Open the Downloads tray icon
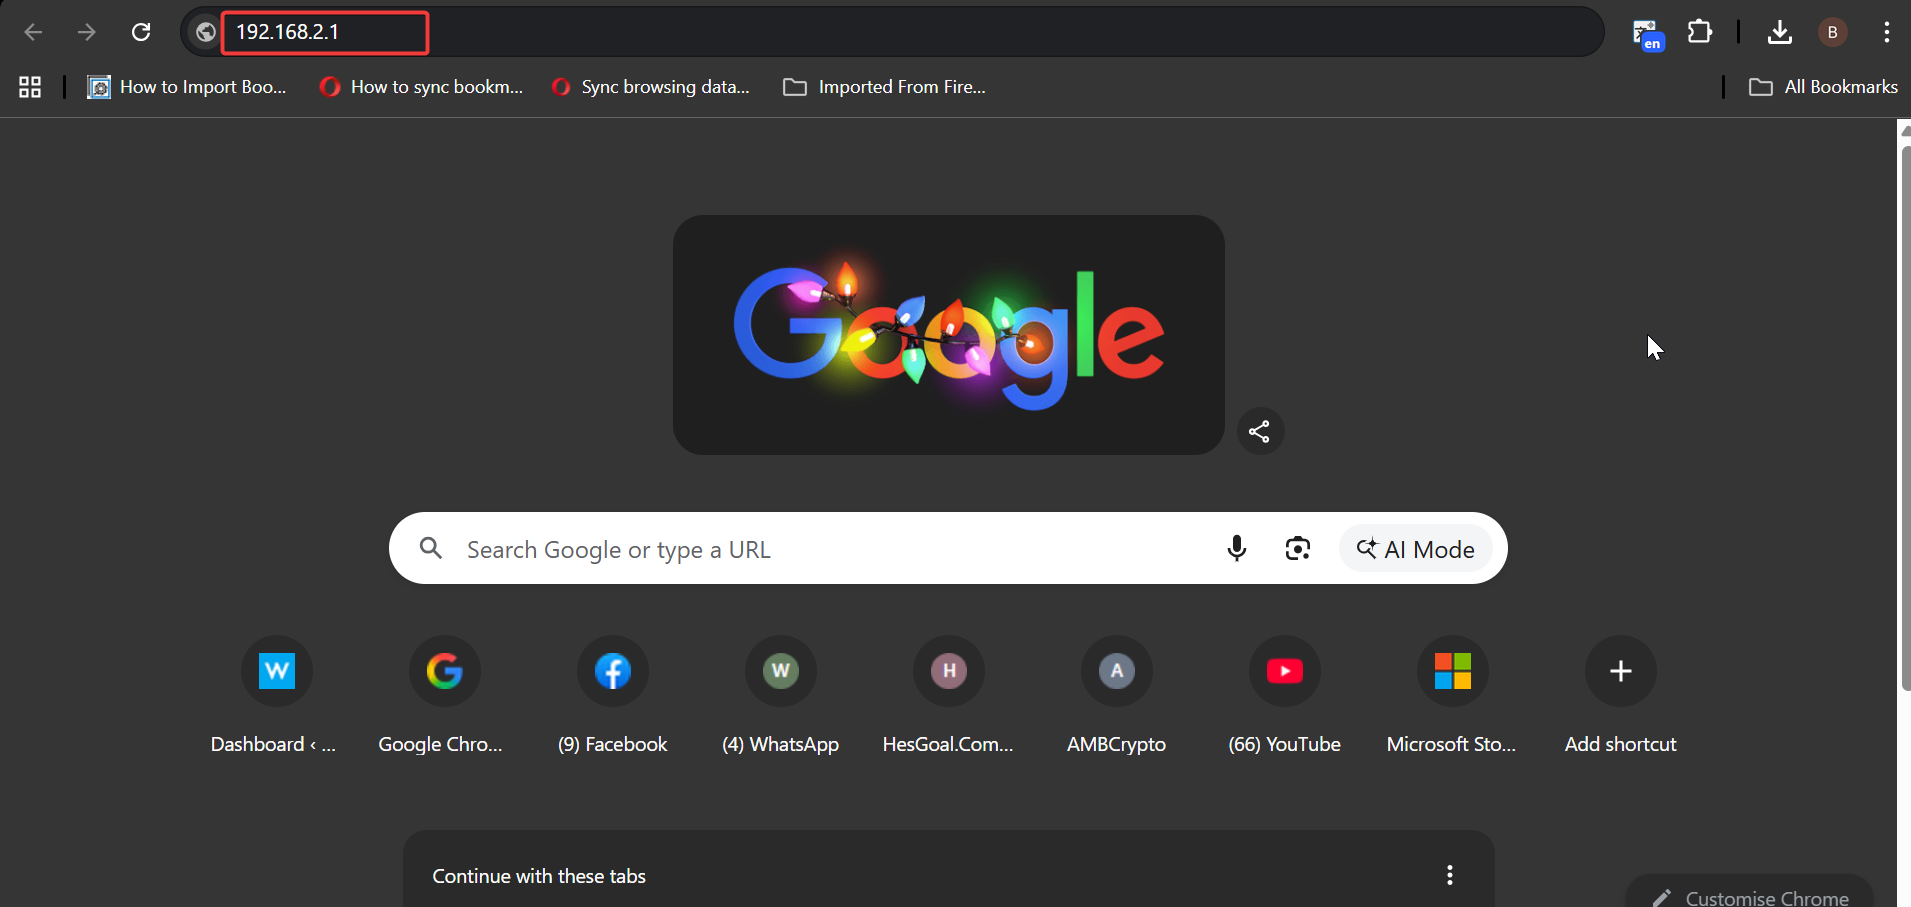 coord(1780,33)
